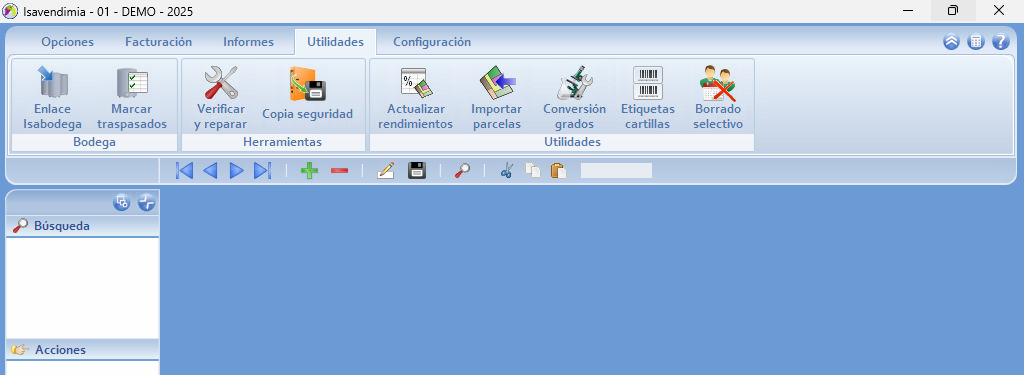Click the copy documents icon
Image resolution: width=1024 pixels, height=375 pixels.
(533, 171)
